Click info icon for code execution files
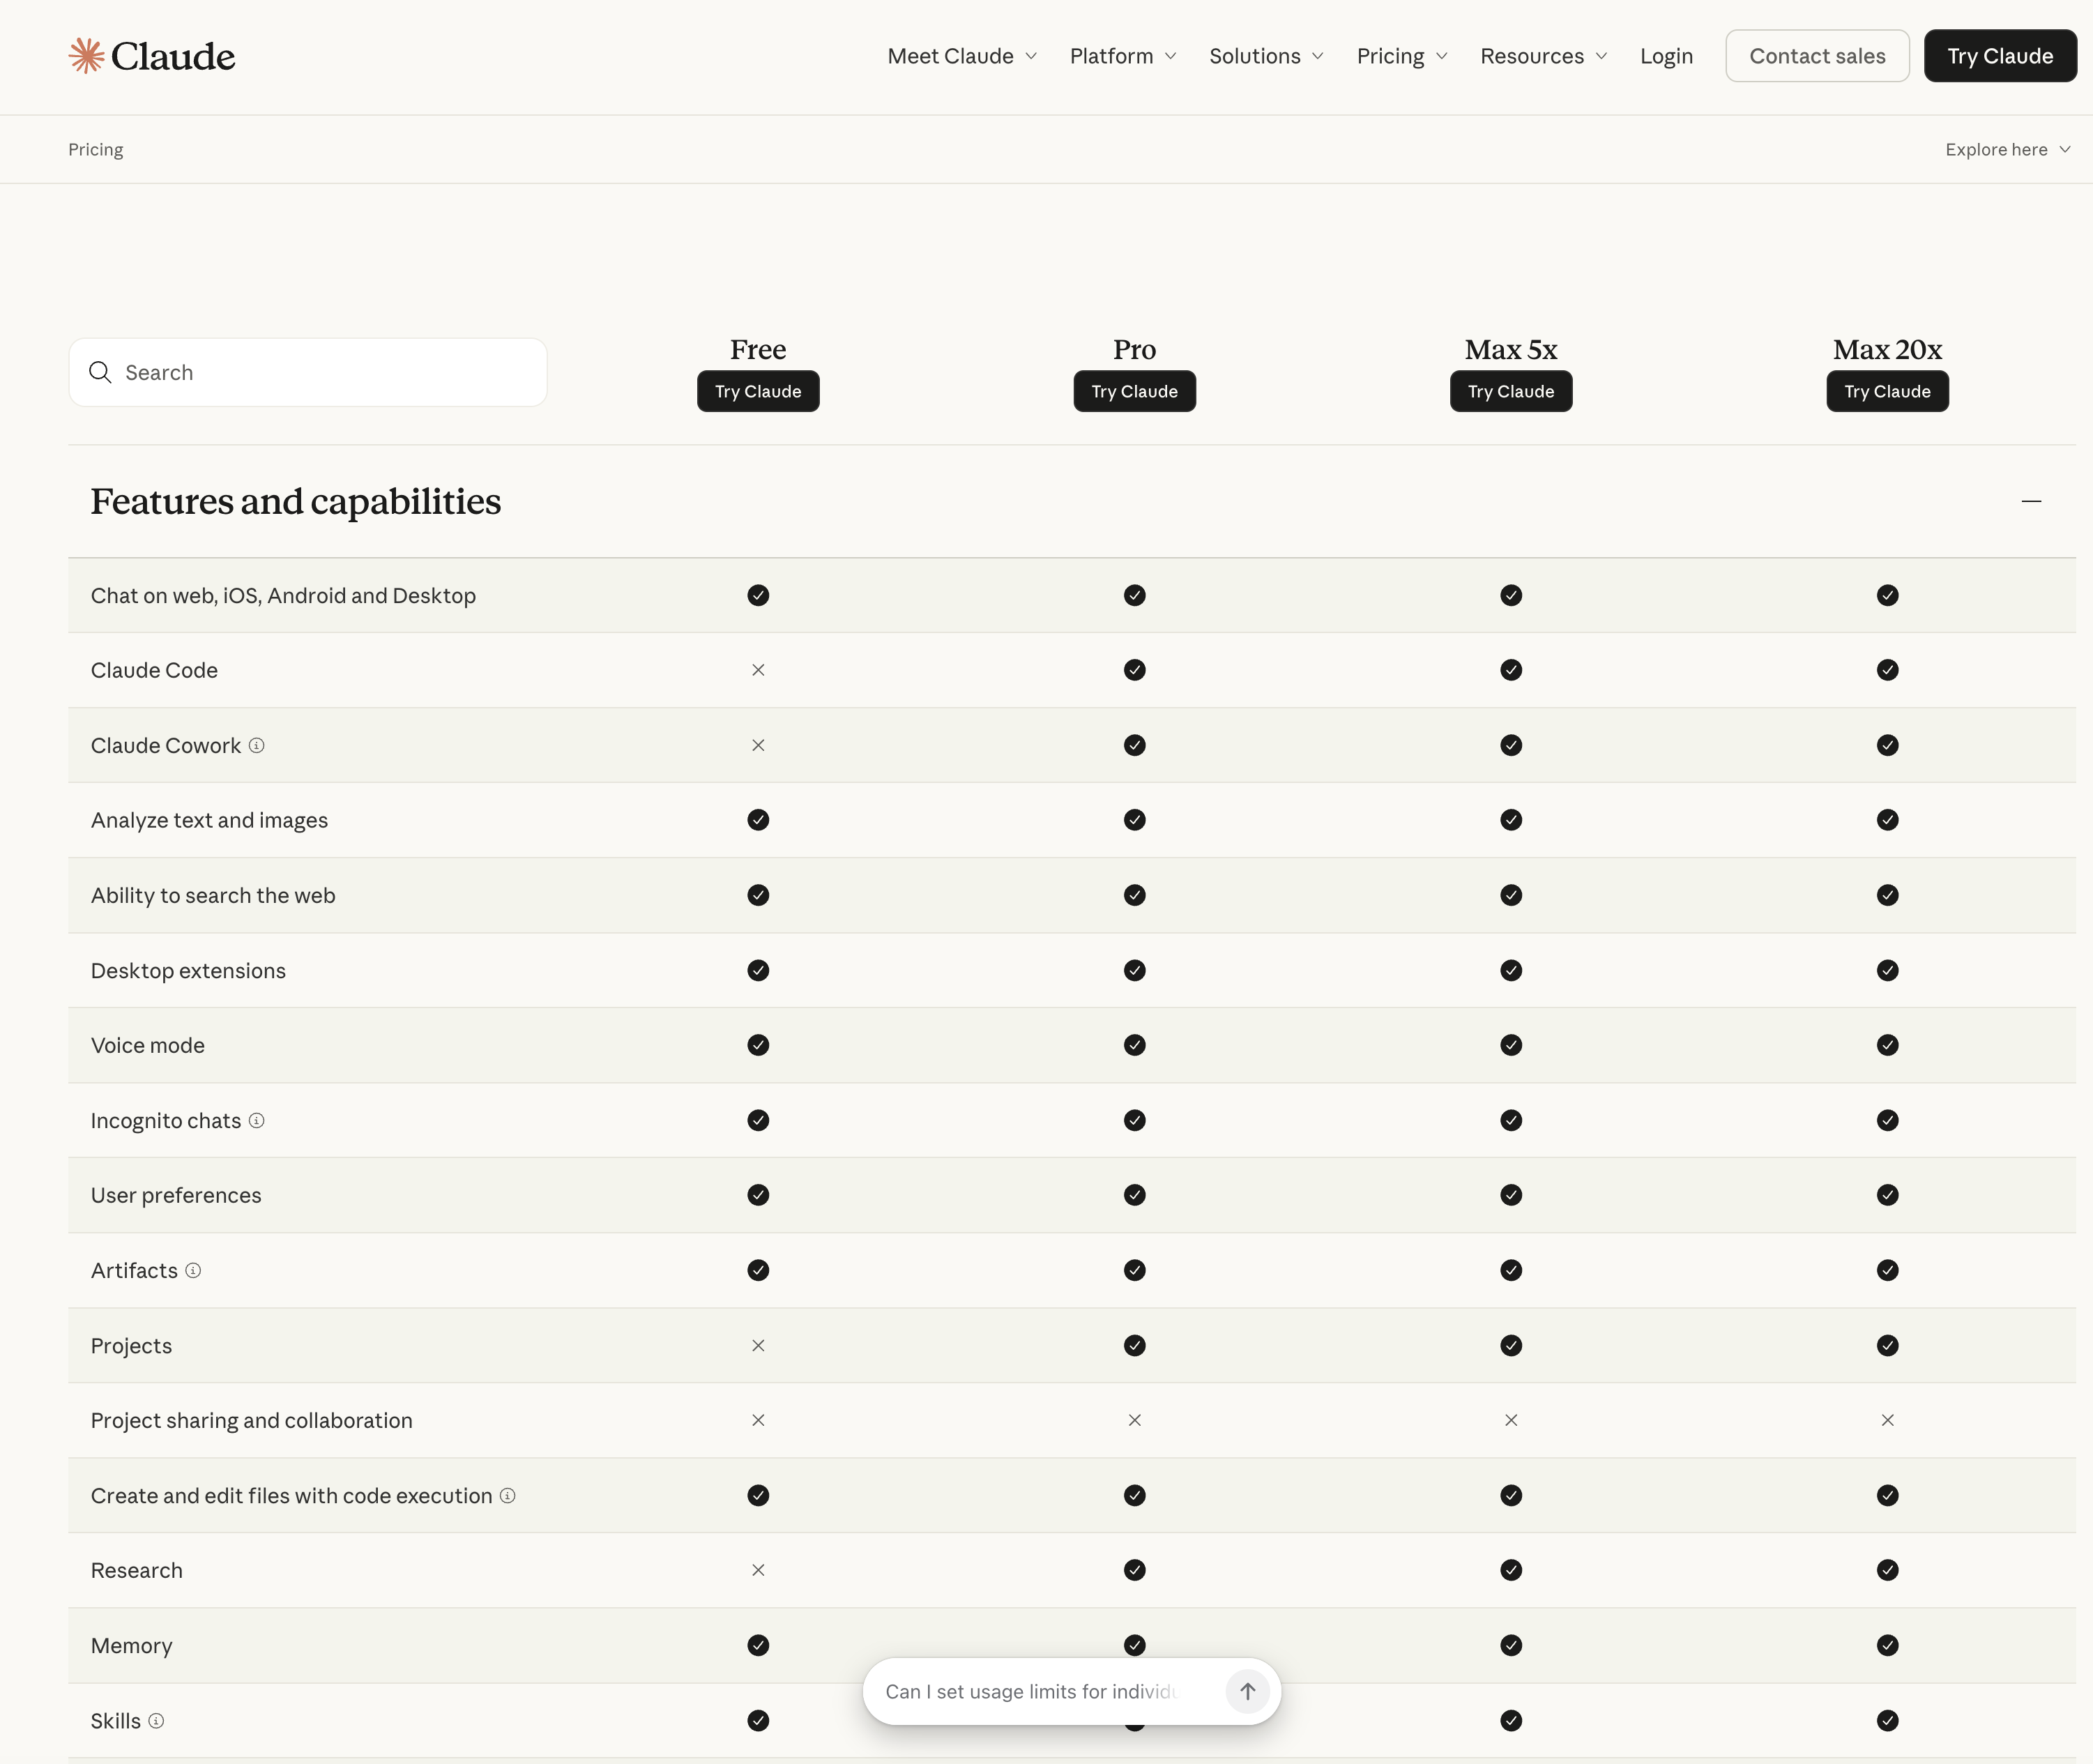2093x1764 pixels. point(508,1495)
